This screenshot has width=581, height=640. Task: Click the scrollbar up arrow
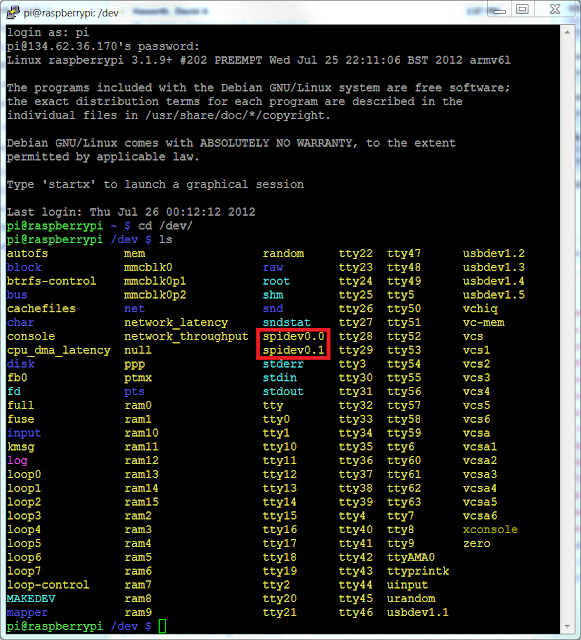pos(567,32)
